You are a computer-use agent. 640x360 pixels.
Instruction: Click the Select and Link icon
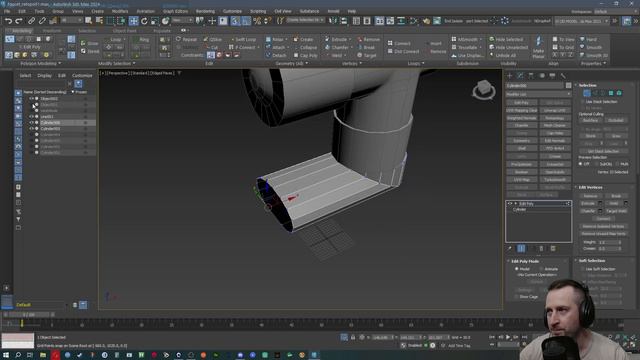click(31, 21)
